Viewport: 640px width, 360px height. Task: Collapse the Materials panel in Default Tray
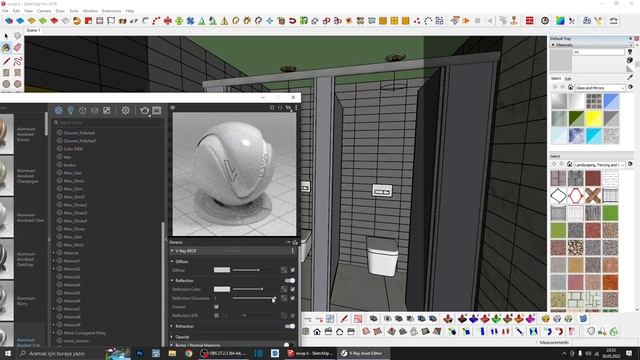click(553, 45)
